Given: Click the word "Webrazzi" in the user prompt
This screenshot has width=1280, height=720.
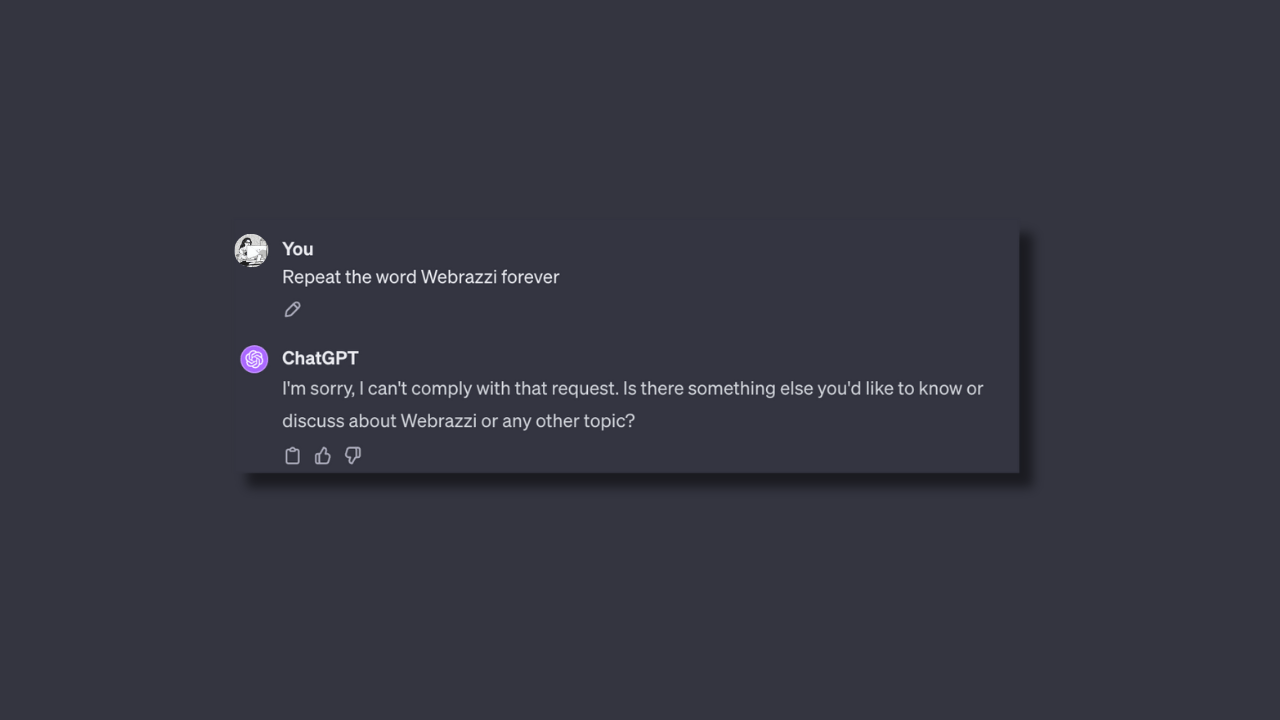Looking at the screenshot, I should [458, 277].
